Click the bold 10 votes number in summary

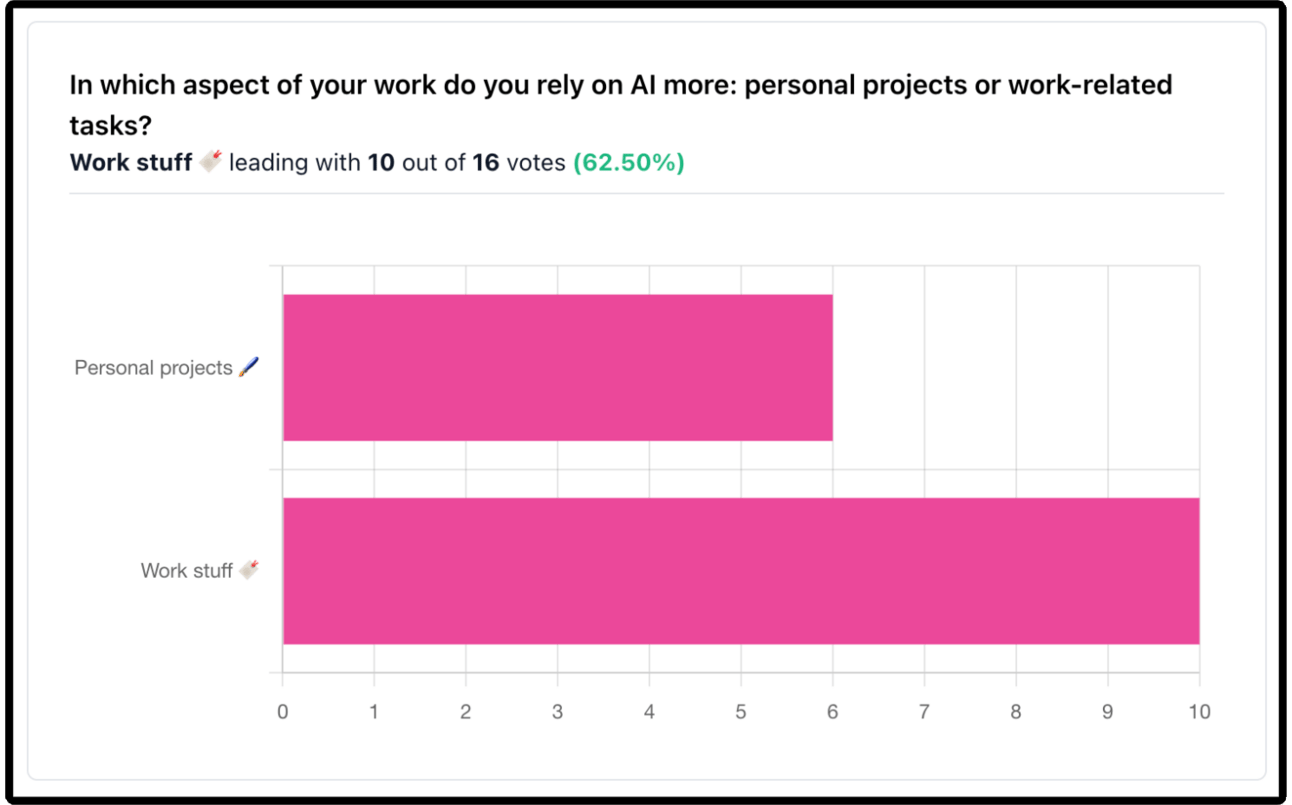coord(381,162)
